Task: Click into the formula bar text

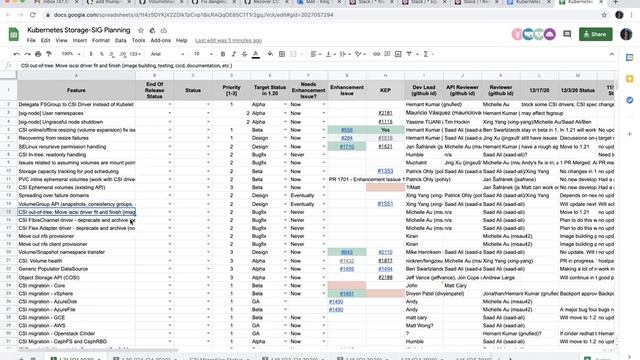Action: [126, 65]
